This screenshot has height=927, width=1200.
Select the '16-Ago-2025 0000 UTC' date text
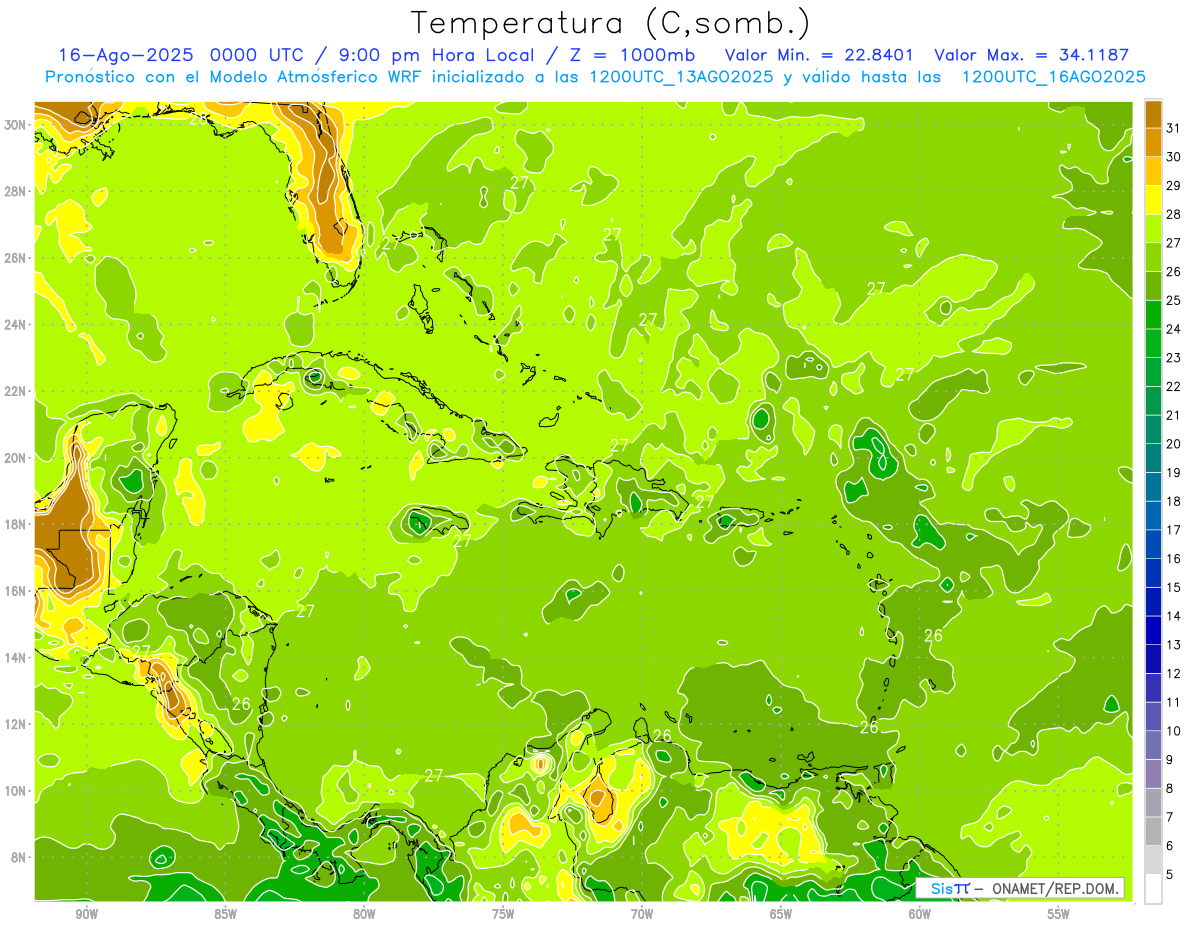click(x=181, y=55)
